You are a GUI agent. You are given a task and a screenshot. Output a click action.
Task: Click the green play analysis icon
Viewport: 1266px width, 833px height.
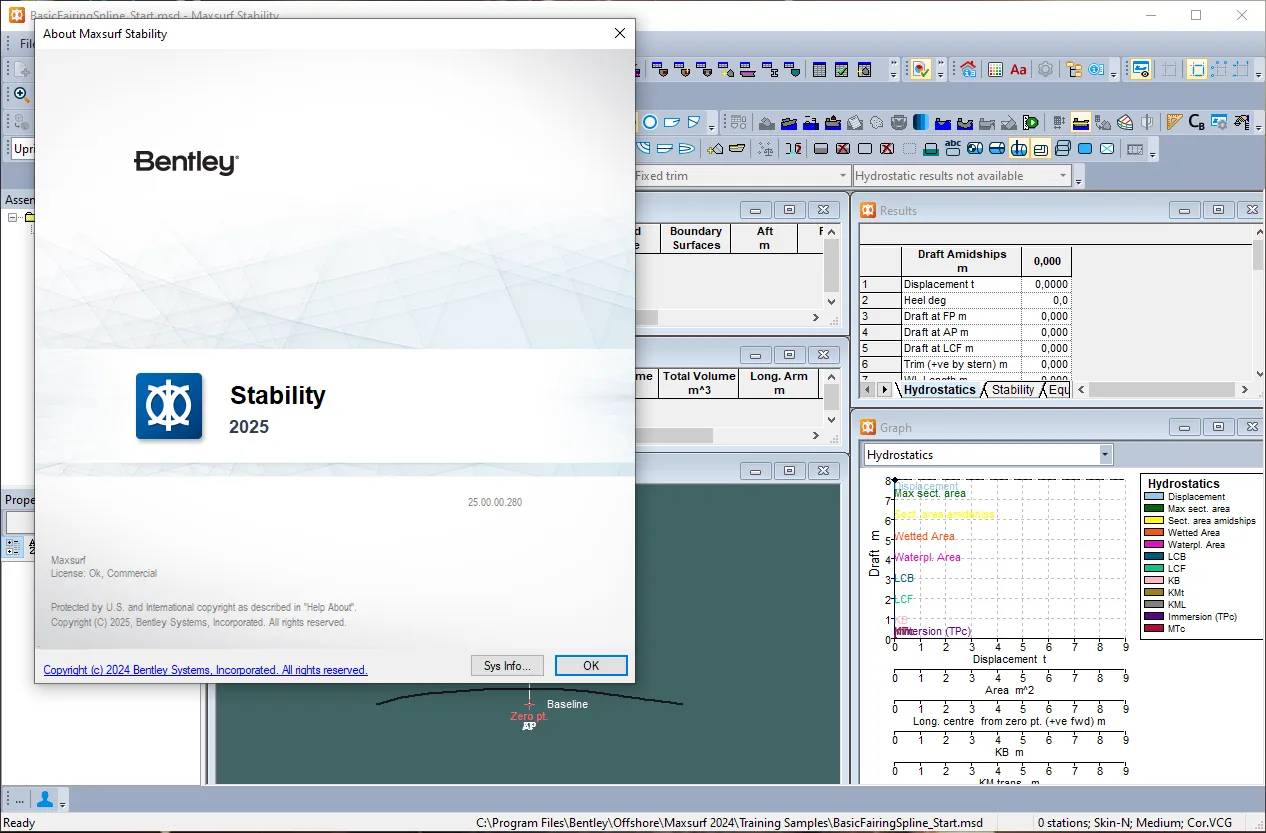(1031, 123)
